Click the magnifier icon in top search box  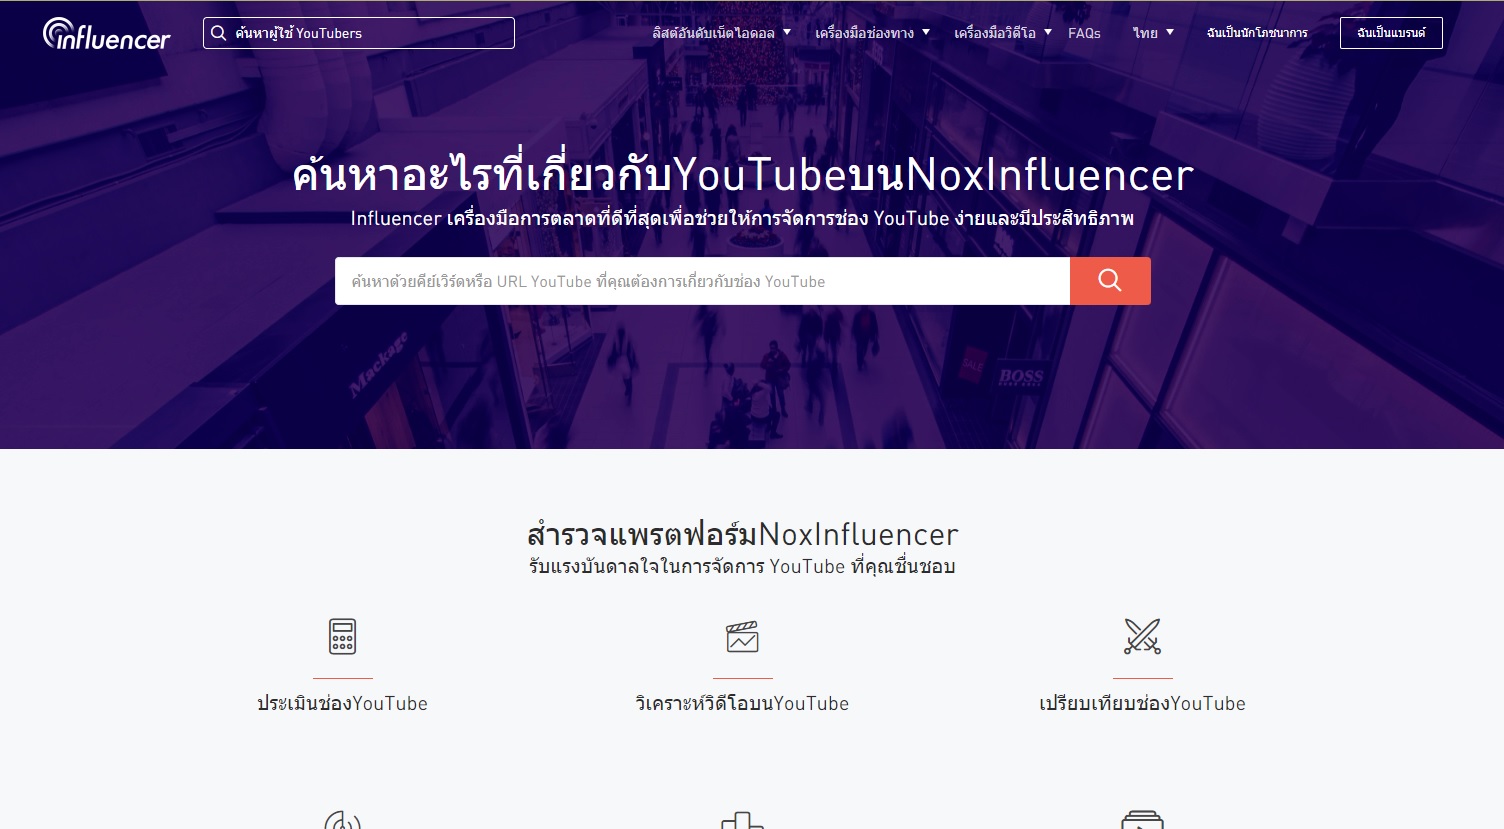point(218,33)
